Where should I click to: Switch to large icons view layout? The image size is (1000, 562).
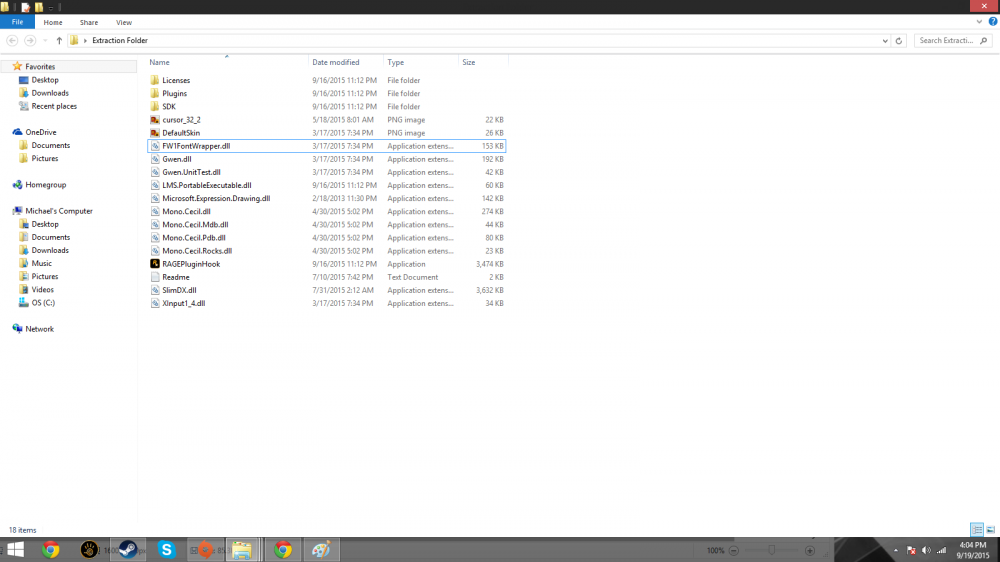coord(990,529)
